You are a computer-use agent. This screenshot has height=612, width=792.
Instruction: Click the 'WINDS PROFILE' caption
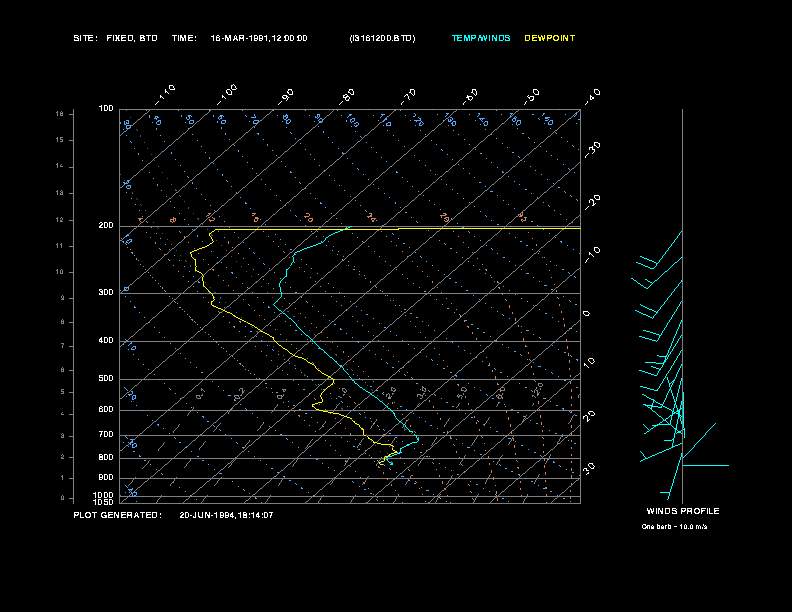click(x=683, y=511)
